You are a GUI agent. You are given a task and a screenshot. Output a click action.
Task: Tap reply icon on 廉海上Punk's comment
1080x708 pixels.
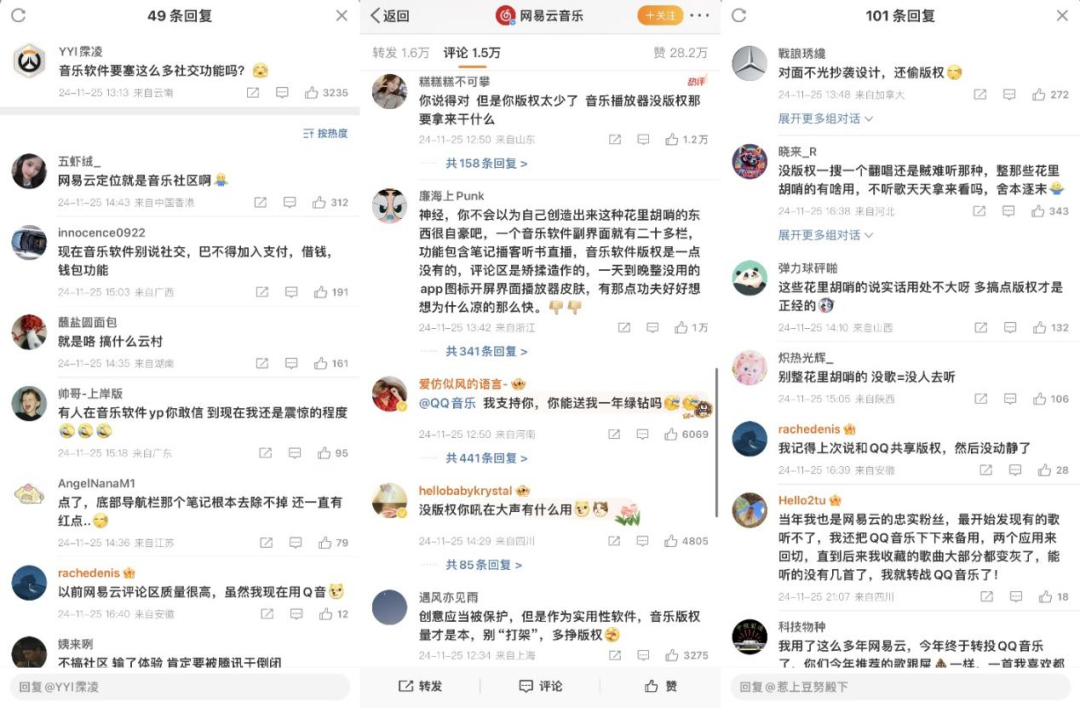click(x=652, y=327)
